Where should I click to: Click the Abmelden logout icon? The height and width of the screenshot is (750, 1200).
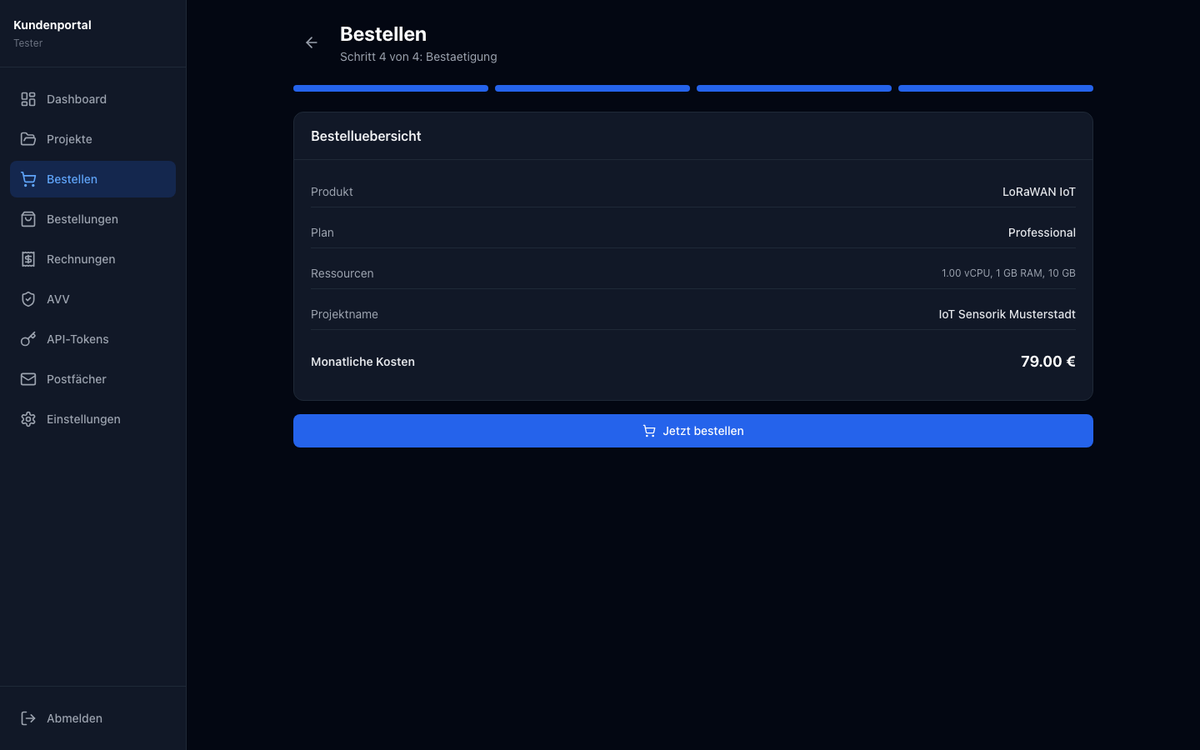(x=28, y=718)
